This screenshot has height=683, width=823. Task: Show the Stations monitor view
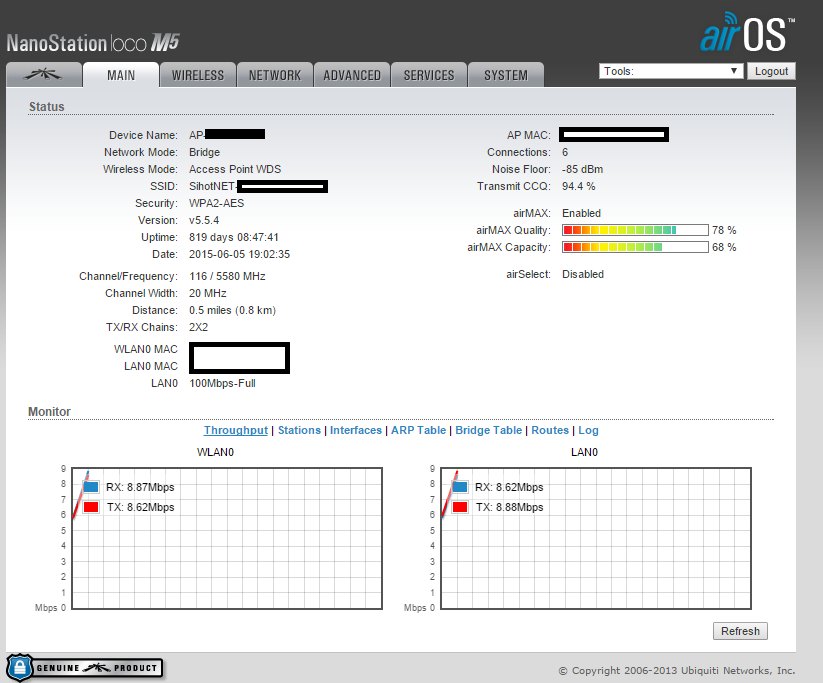pyautogui.click(x=299, y=430)
